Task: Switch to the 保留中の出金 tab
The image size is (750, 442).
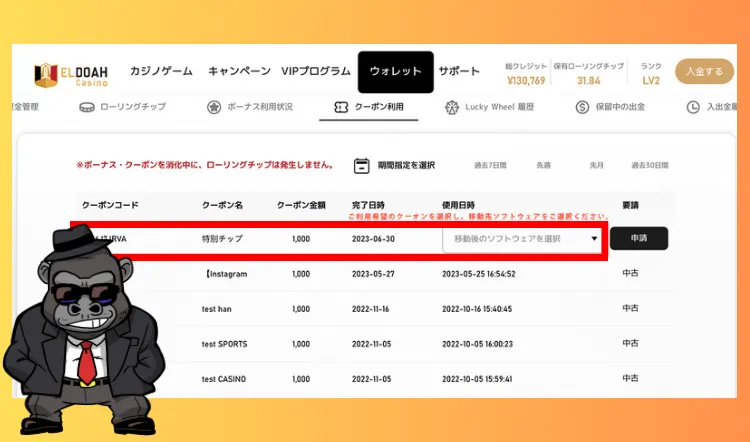Action: (x=610, y=107)
